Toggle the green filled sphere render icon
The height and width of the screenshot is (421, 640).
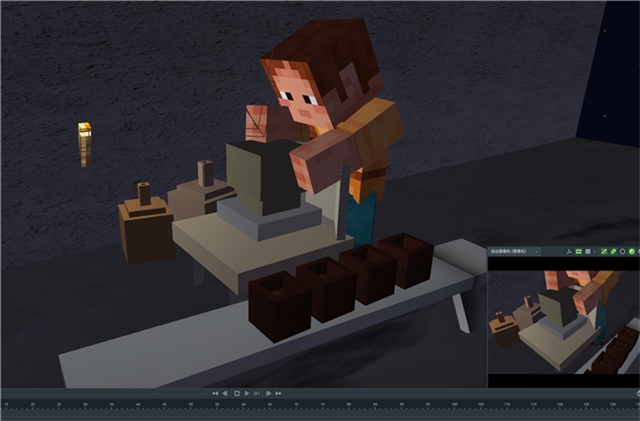632,252
